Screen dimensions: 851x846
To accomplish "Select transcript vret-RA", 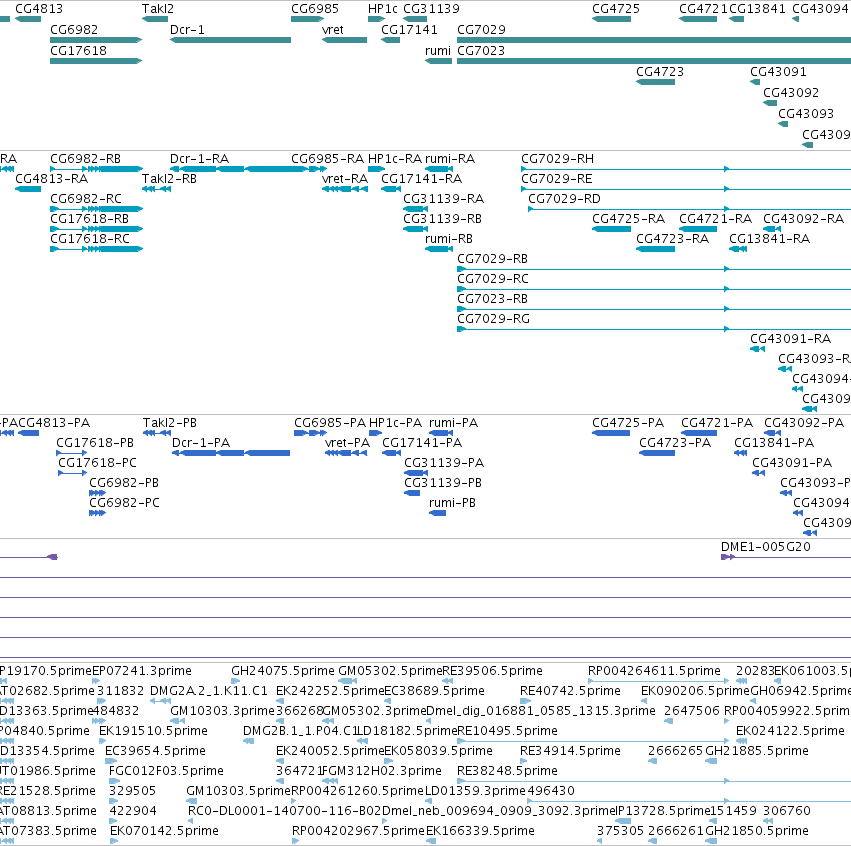I will (x=345, y=179).
